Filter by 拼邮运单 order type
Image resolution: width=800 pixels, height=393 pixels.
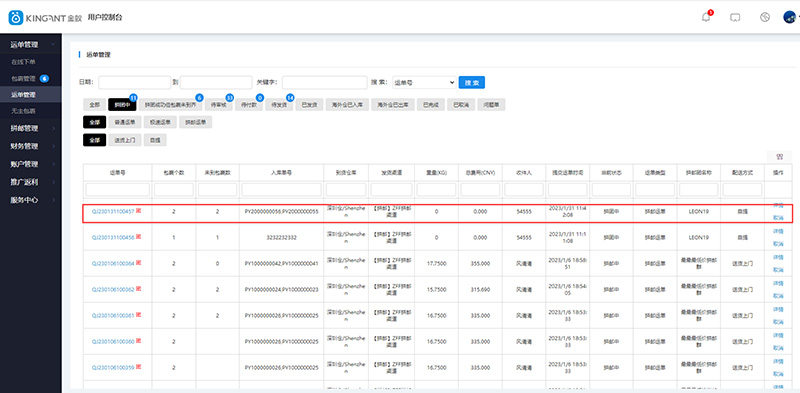click(196, 122)
